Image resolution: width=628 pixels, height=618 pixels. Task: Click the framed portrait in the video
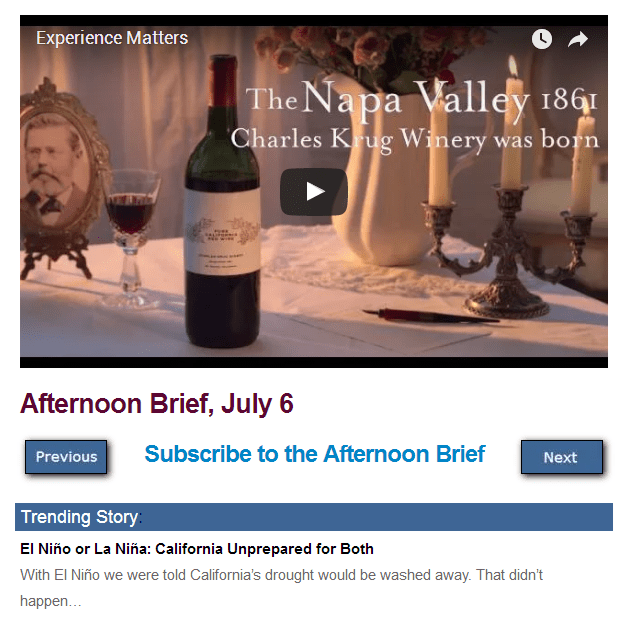(x=60, y=176)
